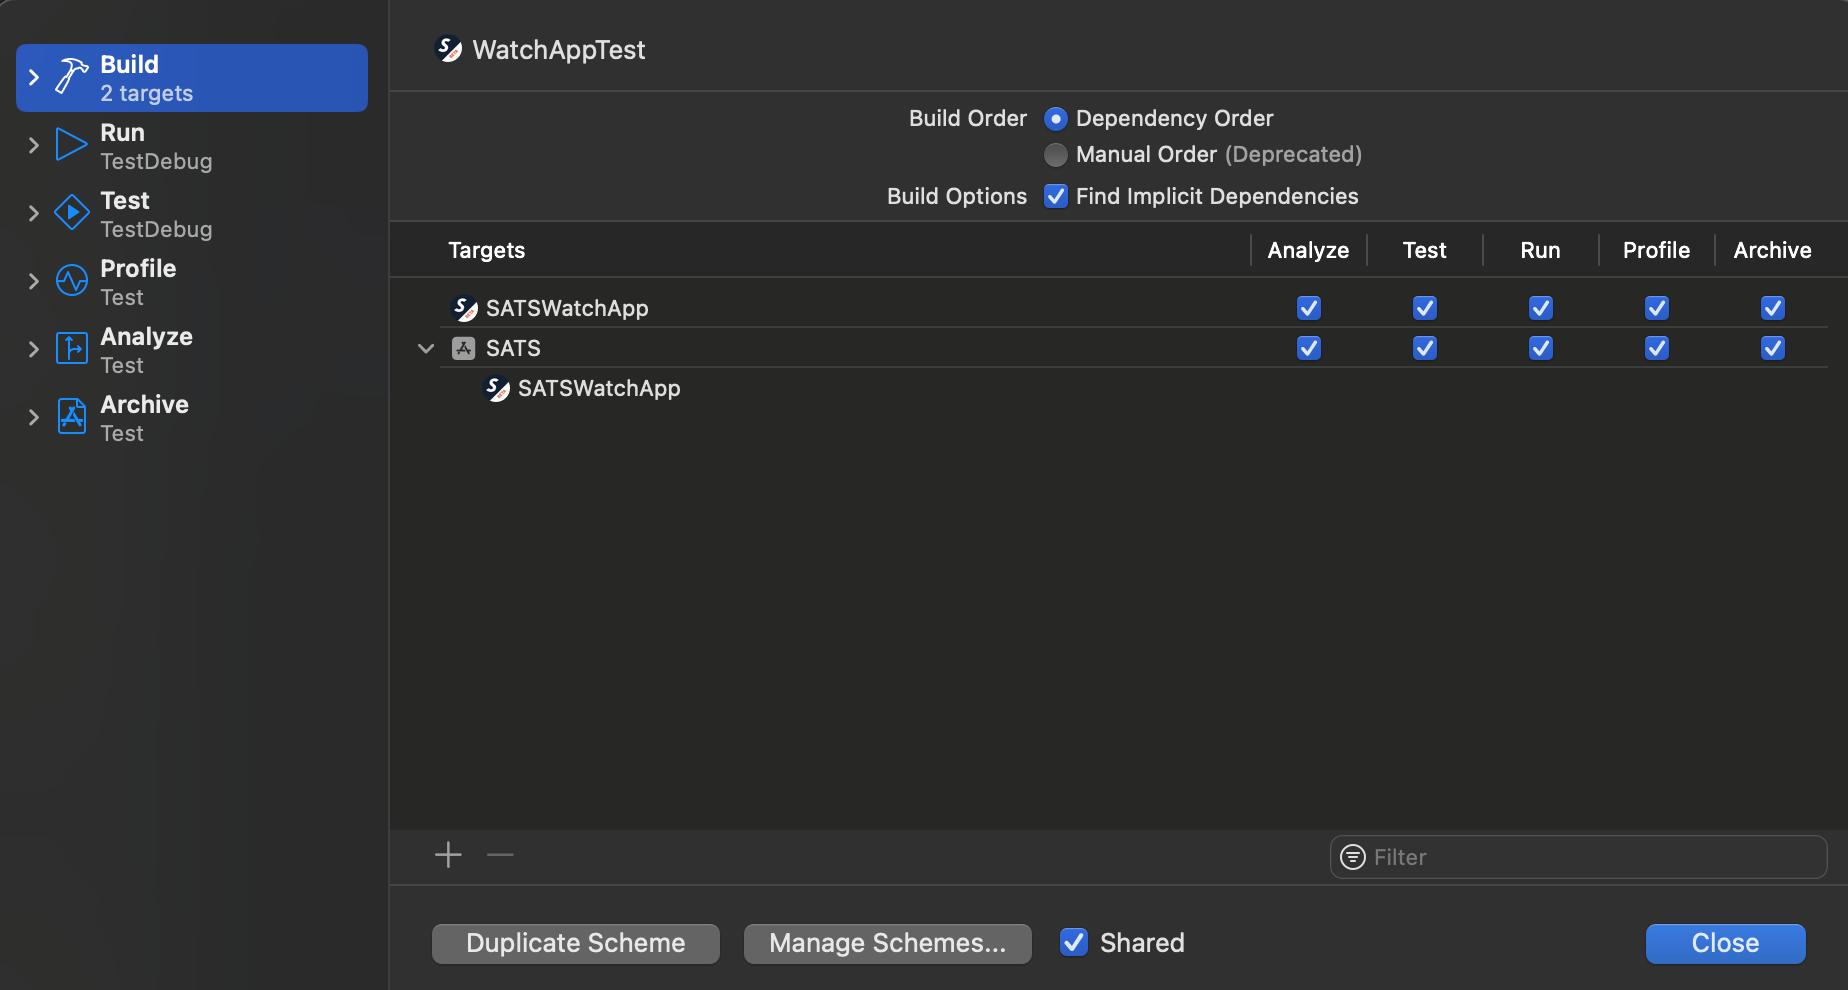The width and height of the screenshot is (1848, 990).
Task: Uncheck Archive for SATSWatchApp target
Action: pyautogui.click(x=1772, y=308)
